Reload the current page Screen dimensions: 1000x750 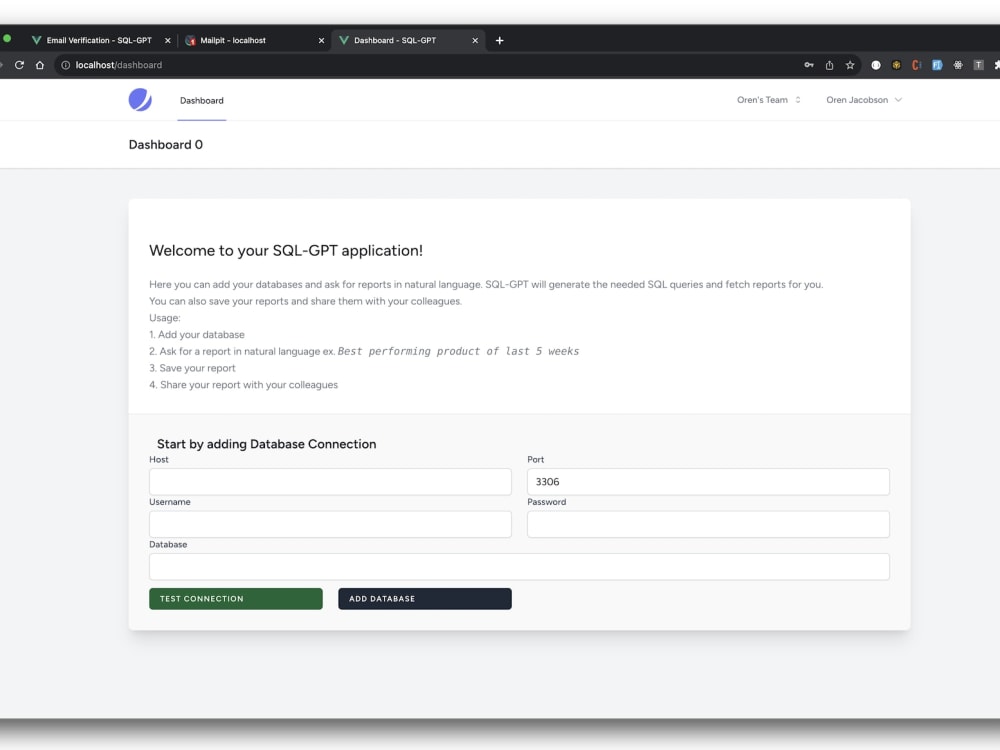pyautogui.click(x=19, y=64)
